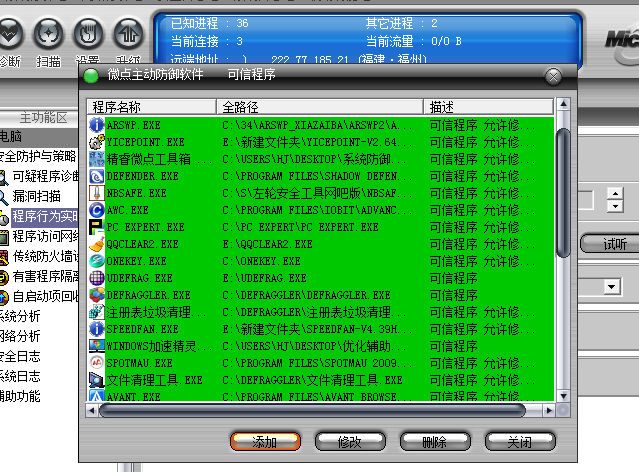Expand the 网络分析 section

pos(20,336)
